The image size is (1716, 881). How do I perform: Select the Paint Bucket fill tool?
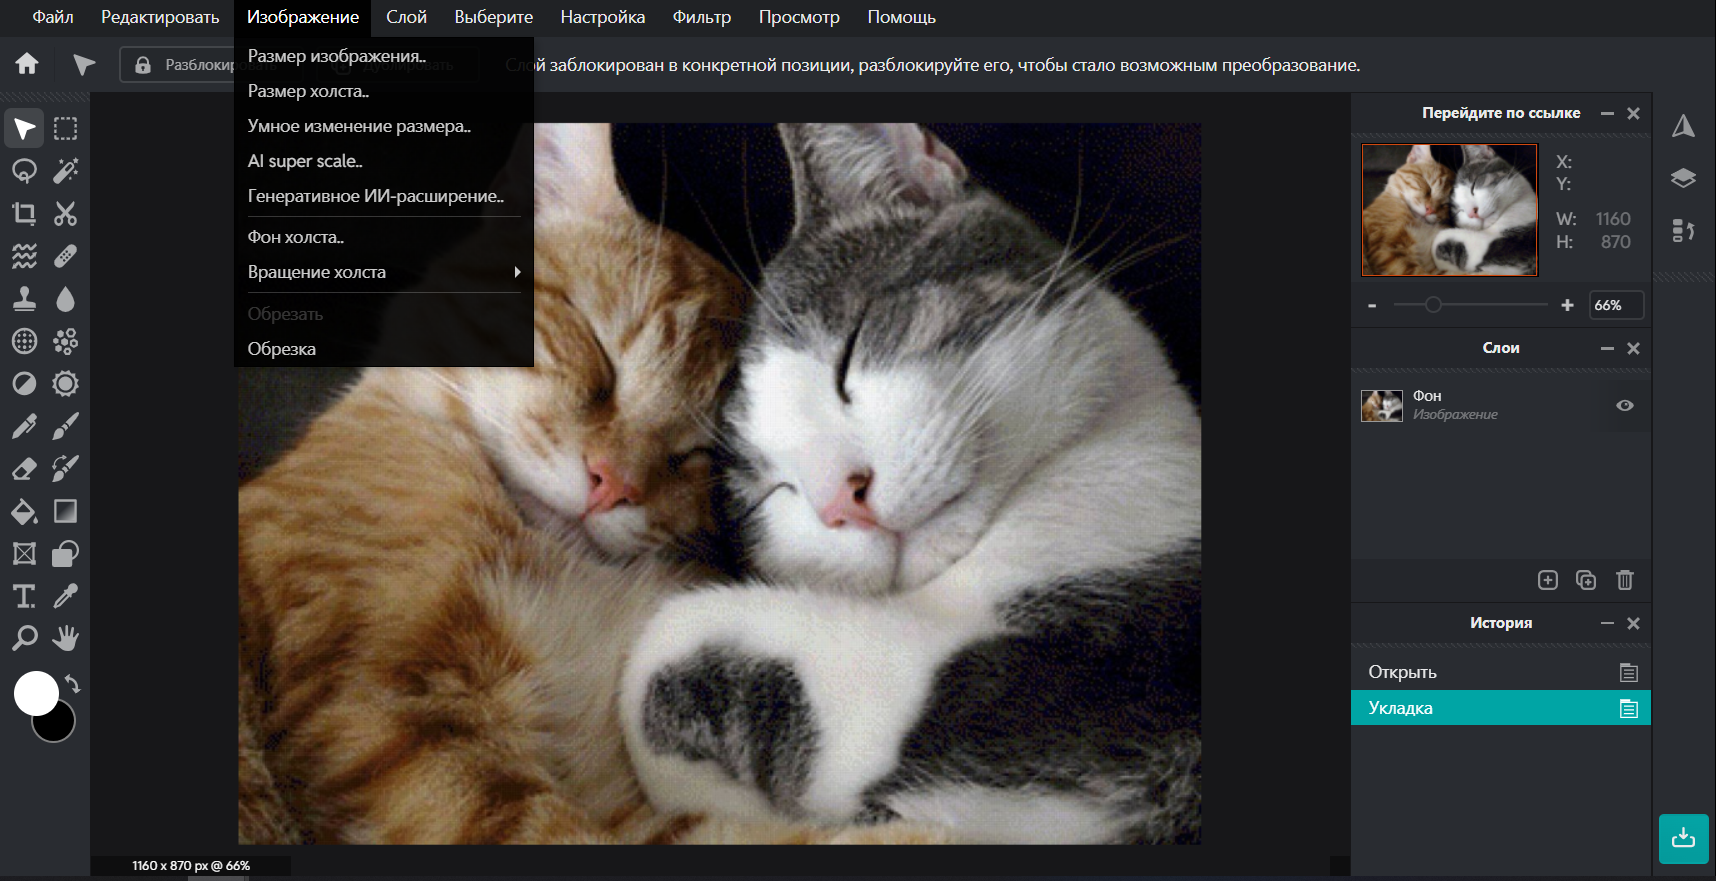click(24, 512)
